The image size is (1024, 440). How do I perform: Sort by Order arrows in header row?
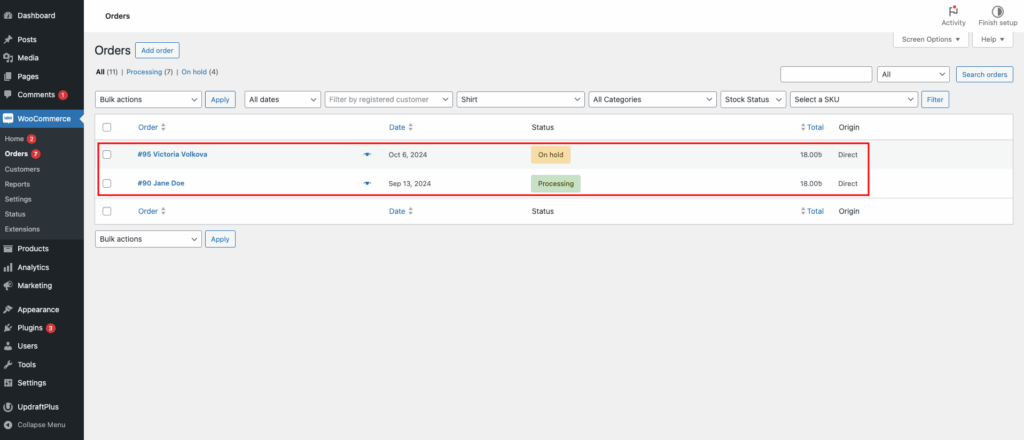[163, 127]
